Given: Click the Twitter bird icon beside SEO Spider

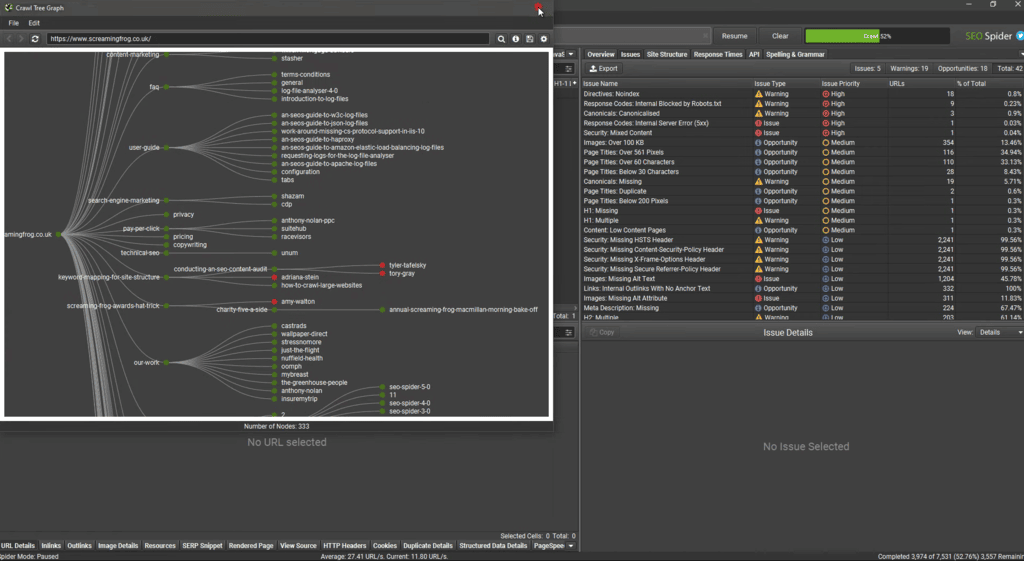Looking at the screenshot, I should (x=1019, y=36).
